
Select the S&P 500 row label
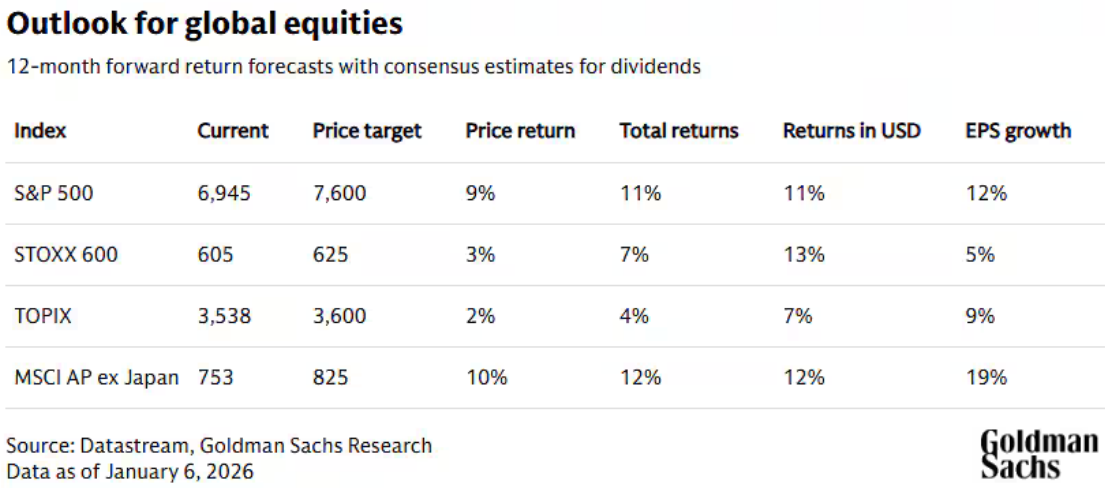(x=53, y=193)
